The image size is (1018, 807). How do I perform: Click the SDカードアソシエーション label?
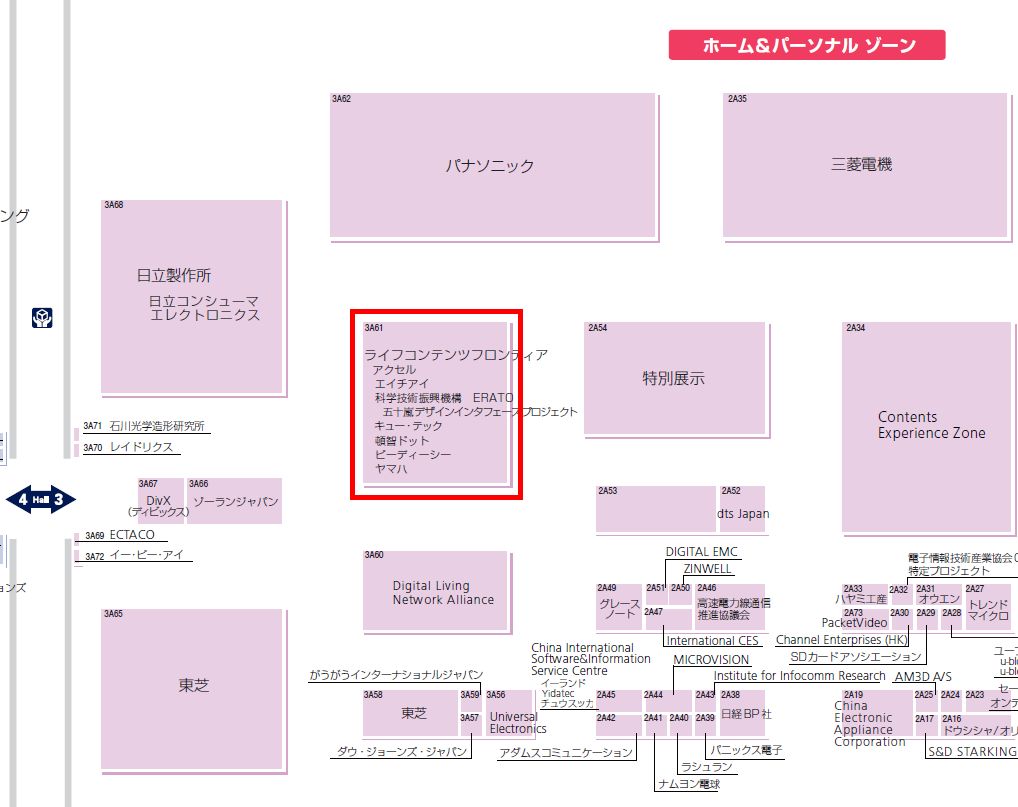pos(856,657)
